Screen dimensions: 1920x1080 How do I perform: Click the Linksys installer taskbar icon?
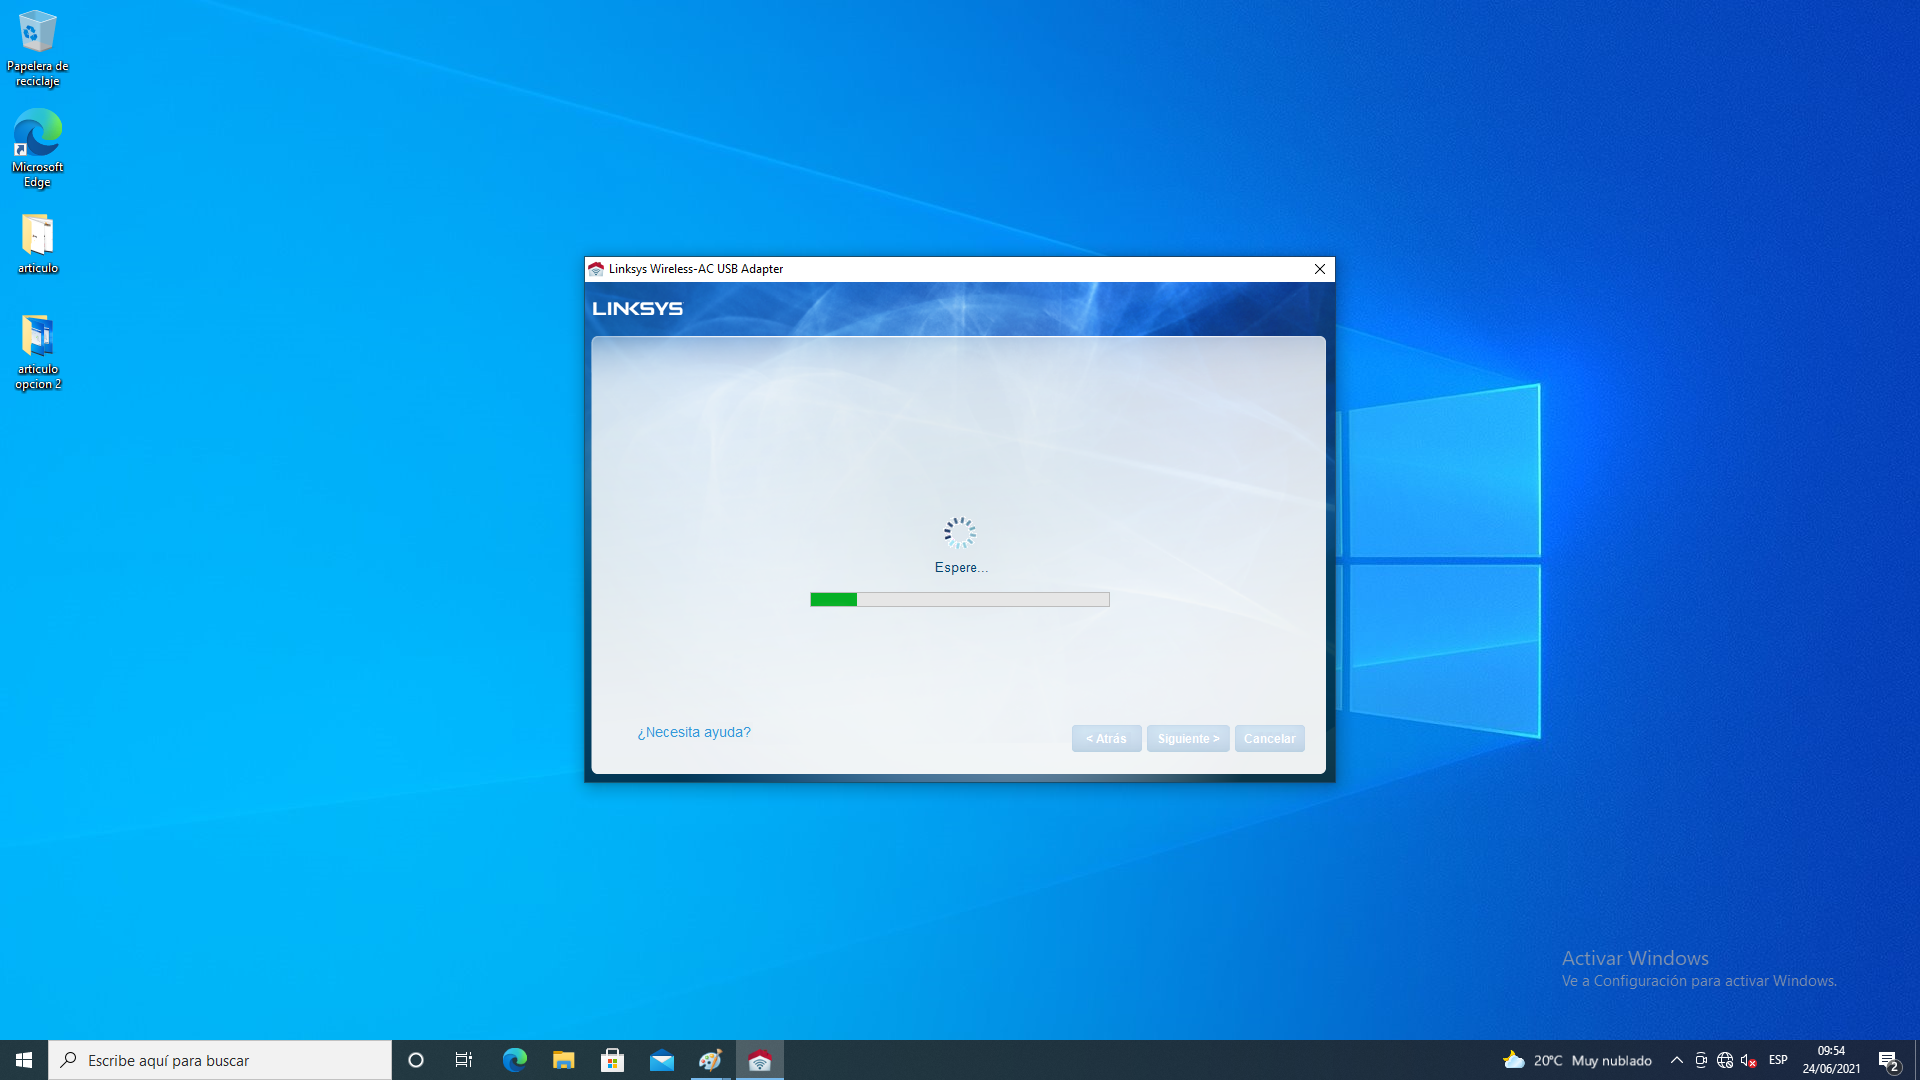tap(760, 1060)
